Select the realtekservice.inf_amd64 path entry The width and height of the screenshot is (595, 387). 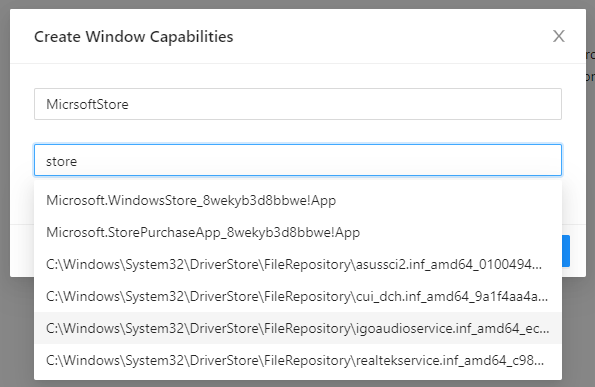(298, 360)
